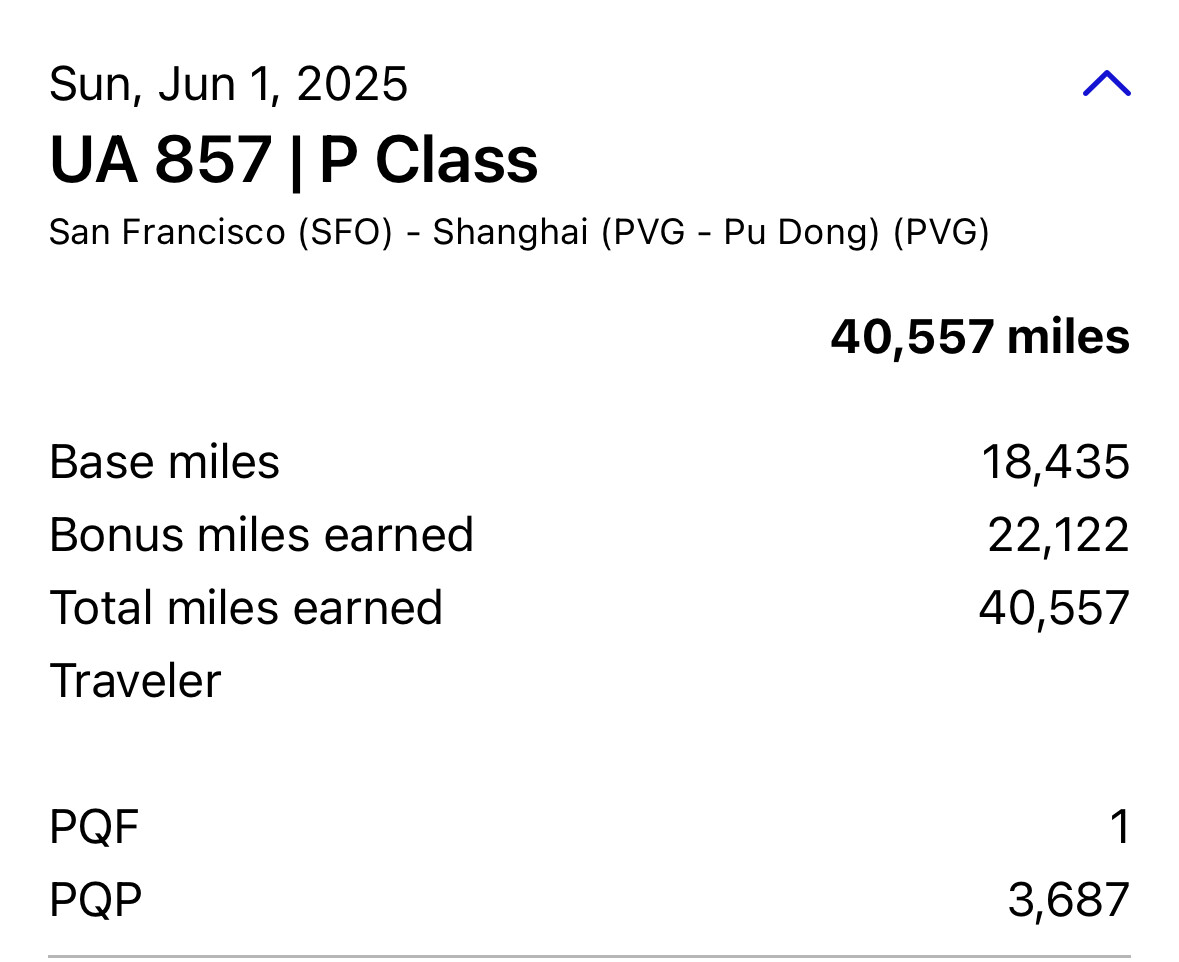Tap the Traveler row label
1179x962 pixels.
tap(135, 681)
